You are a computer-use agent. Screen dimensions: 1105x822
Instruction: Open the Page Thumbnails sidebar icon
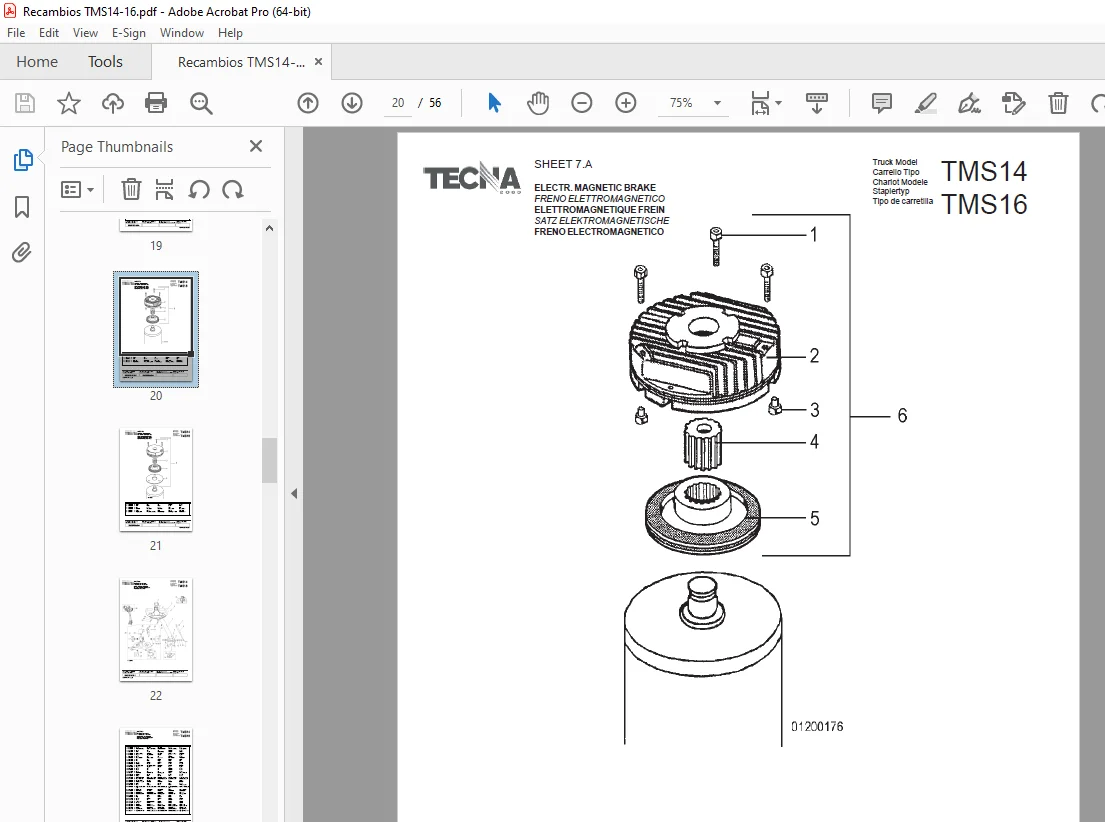23,160
